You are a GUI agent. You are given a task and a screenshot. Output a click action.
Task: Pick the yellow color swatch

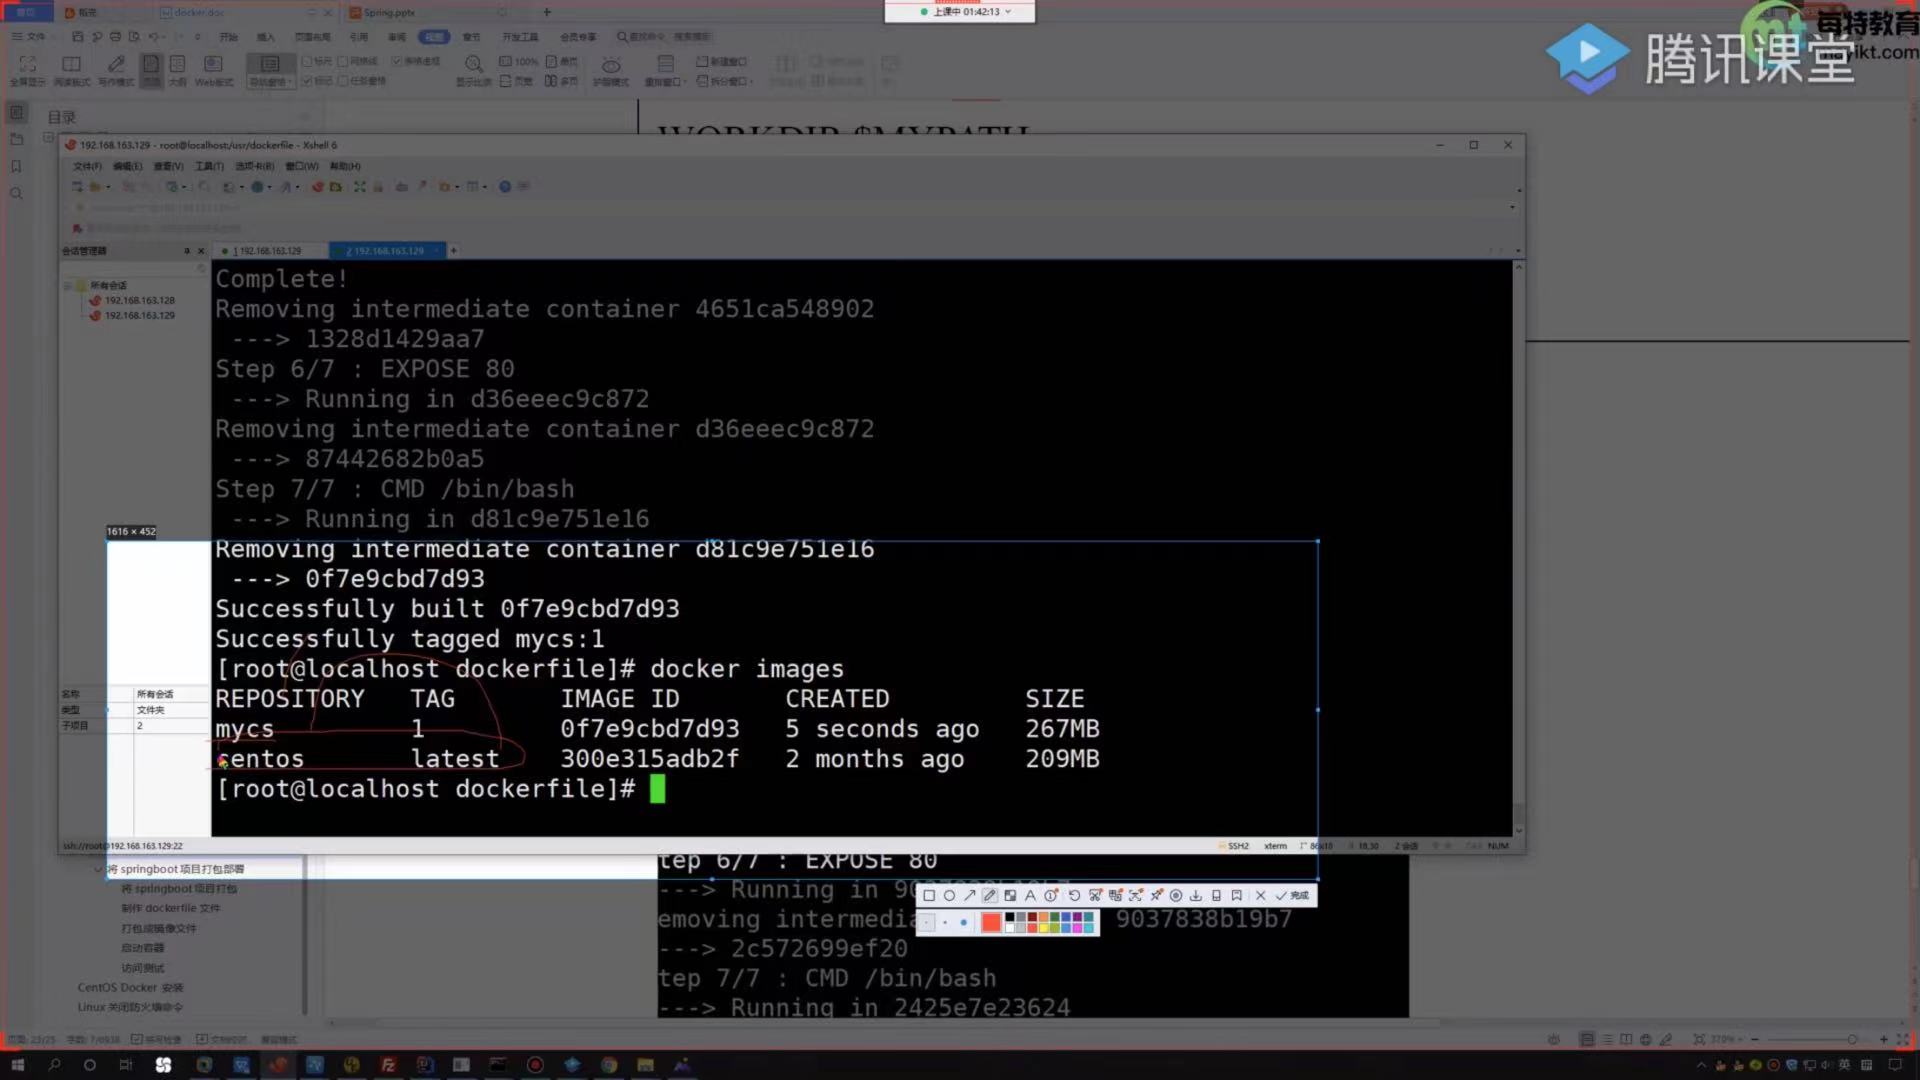(1044, 928)
